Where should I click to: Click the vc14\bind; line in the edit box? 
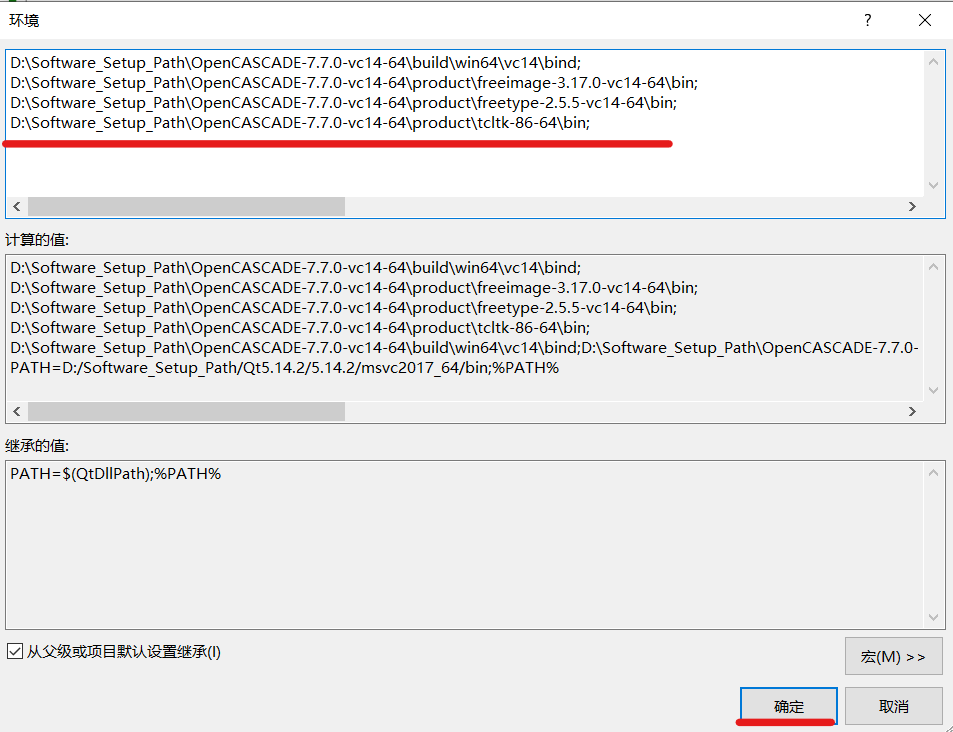pyautogui.click(x=295, y=63)
